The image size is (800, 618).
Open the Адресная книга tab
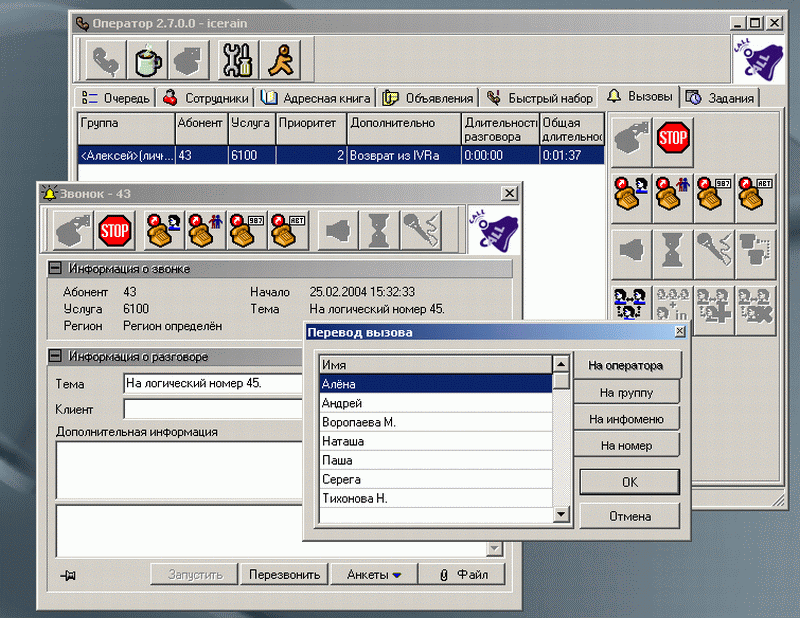pos(316,98)
